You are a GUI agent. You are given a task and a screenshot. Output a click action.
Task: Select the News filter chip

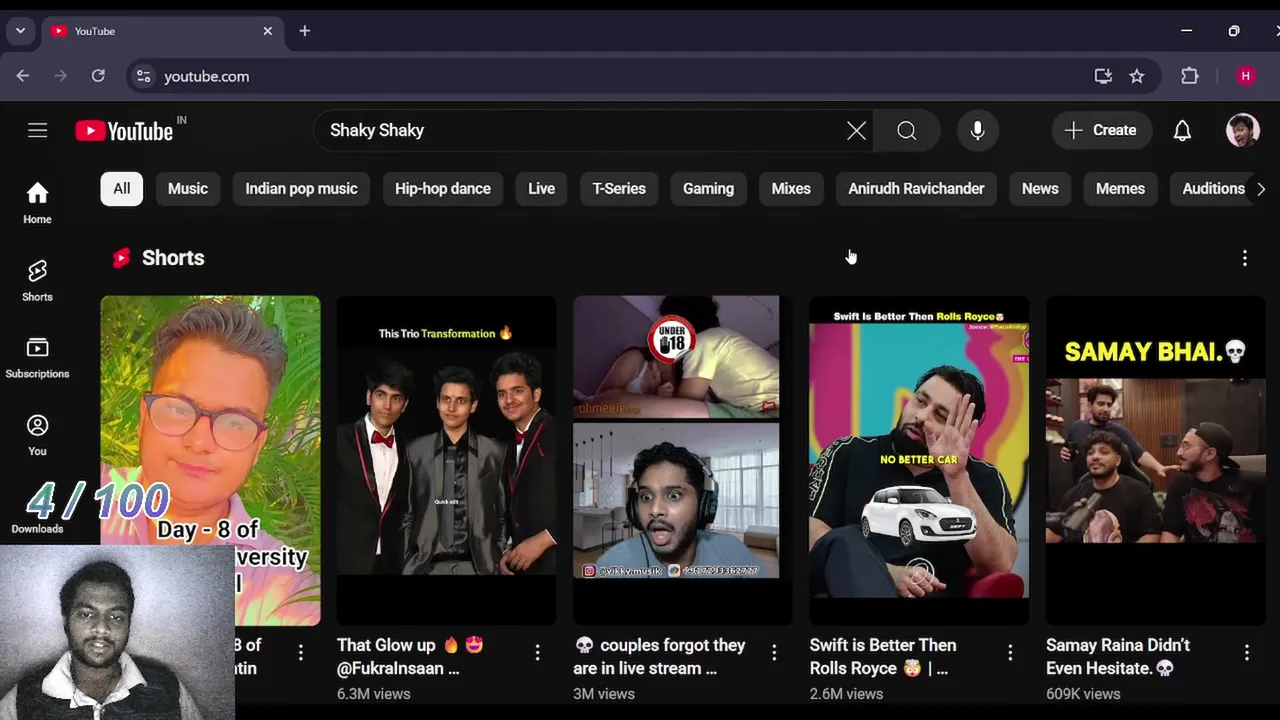click(1040, 188)
